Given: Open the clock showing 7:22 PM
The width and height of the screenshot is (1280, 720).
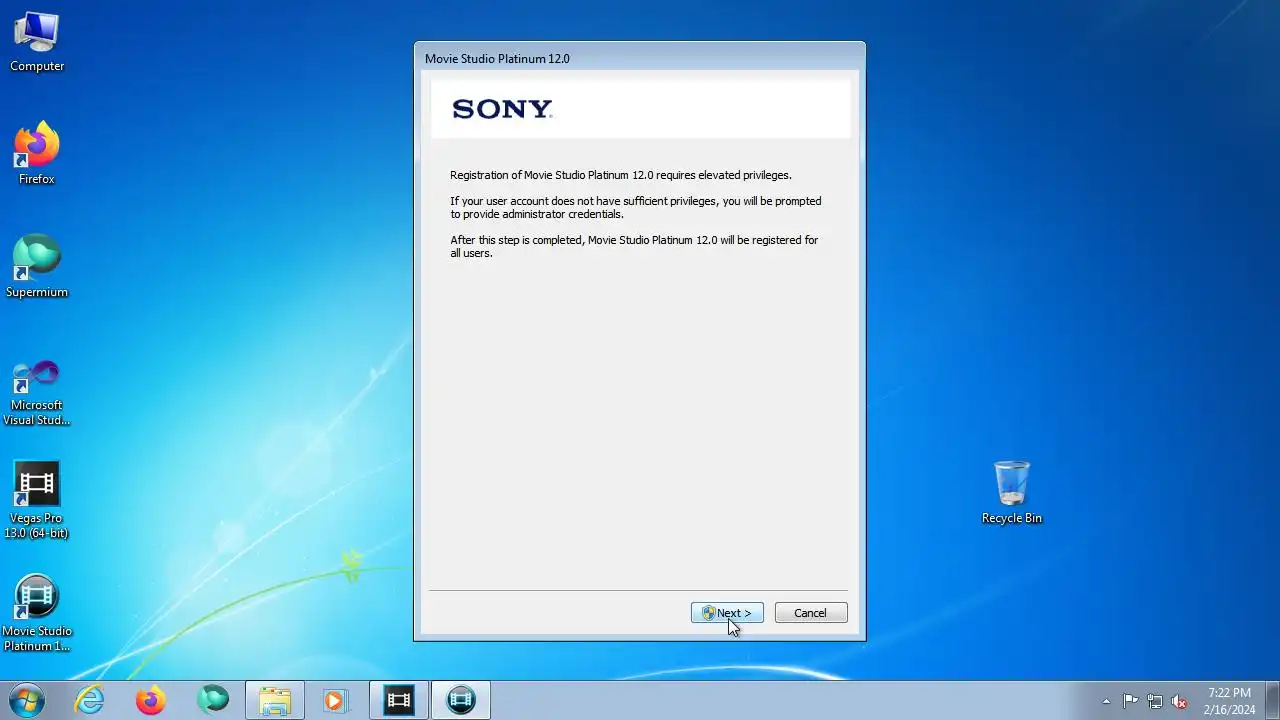Looking at the screenshot, I should [1229, 701].
